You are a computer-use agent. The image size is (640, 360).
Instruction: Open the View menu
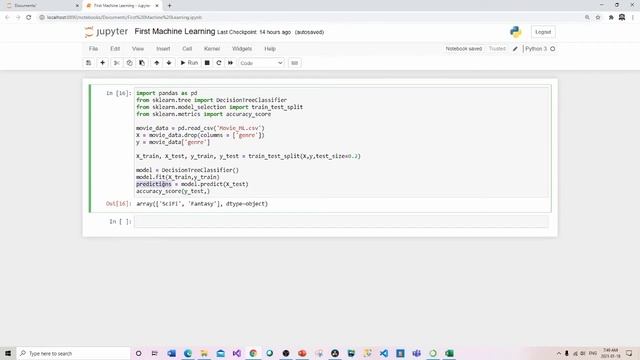[x=138, y=49]
